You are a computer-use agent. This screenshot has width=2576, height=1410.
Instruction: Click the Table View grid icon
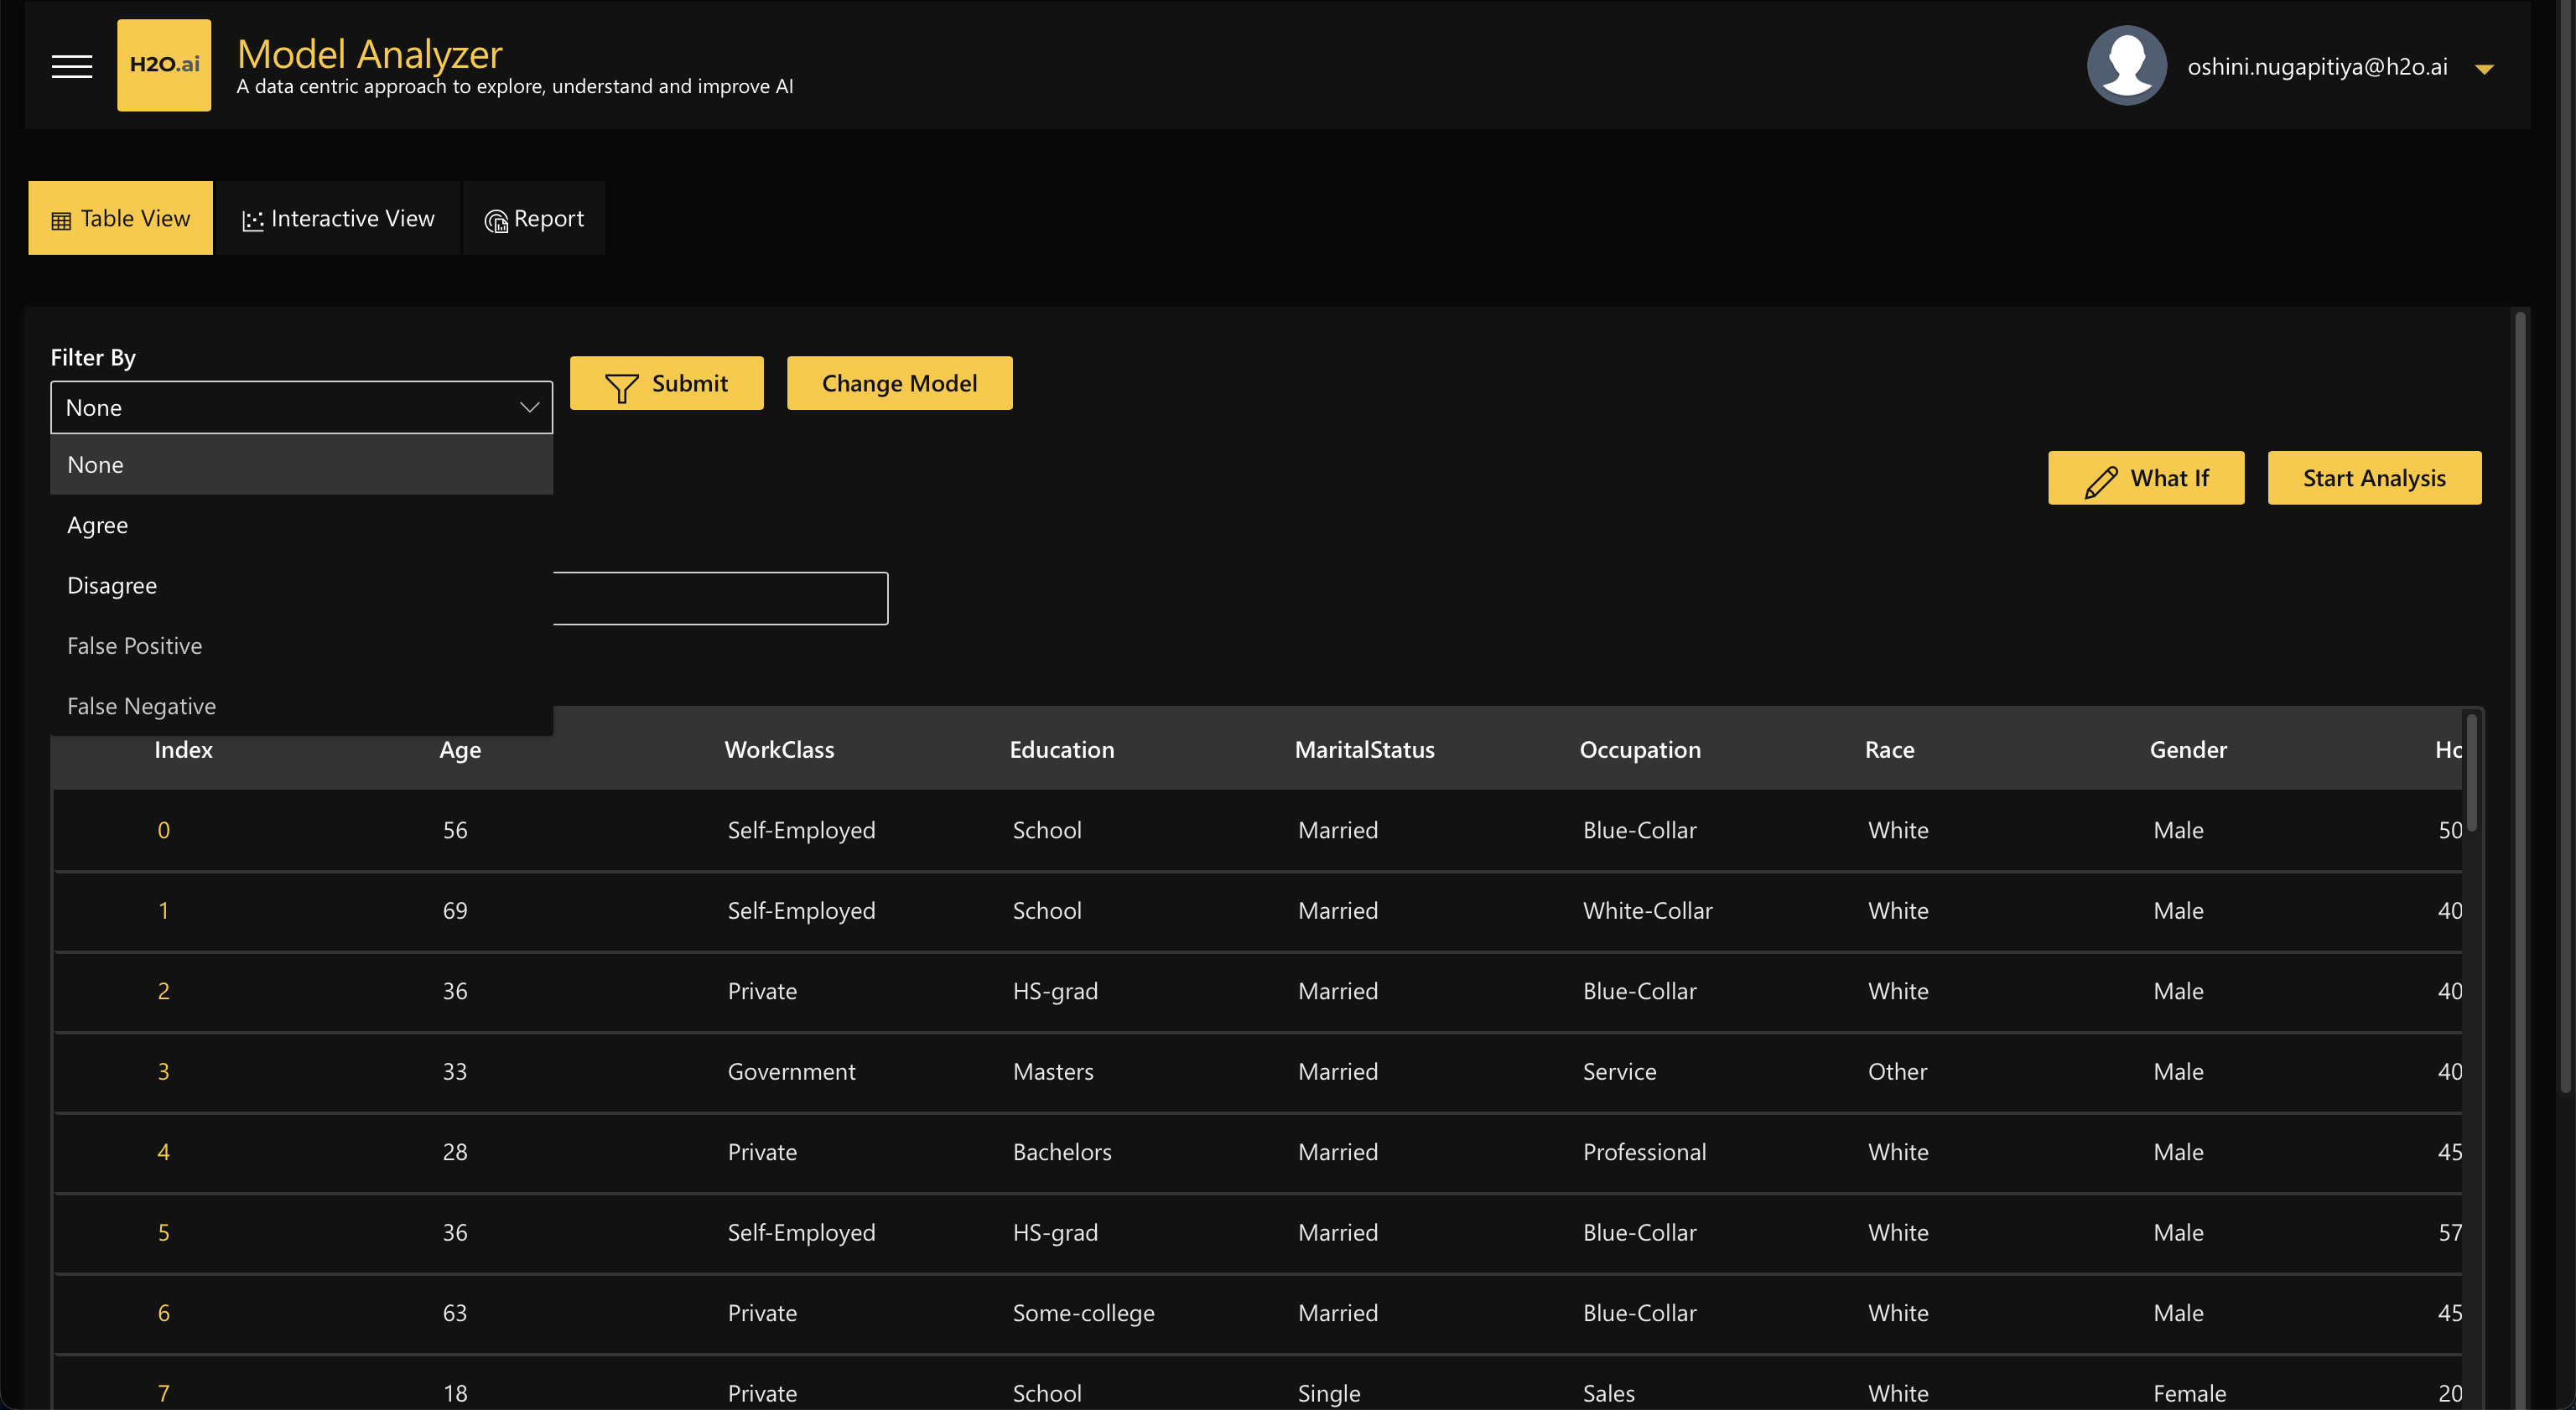pyautogui.click(x=61, y=221)
